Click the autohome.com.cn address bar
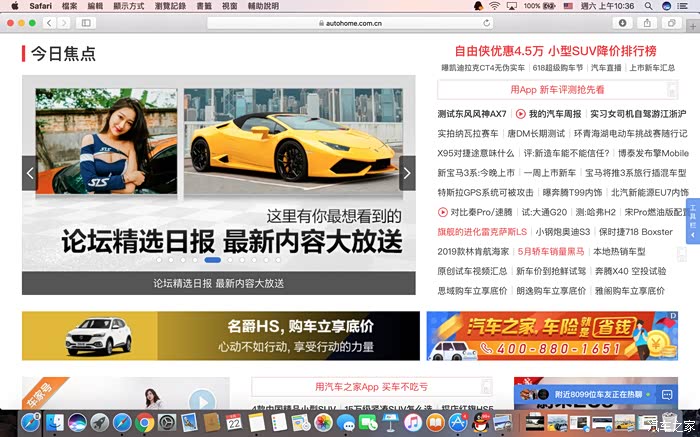Viewport: 700px width, 437px height. coord(348,22)
